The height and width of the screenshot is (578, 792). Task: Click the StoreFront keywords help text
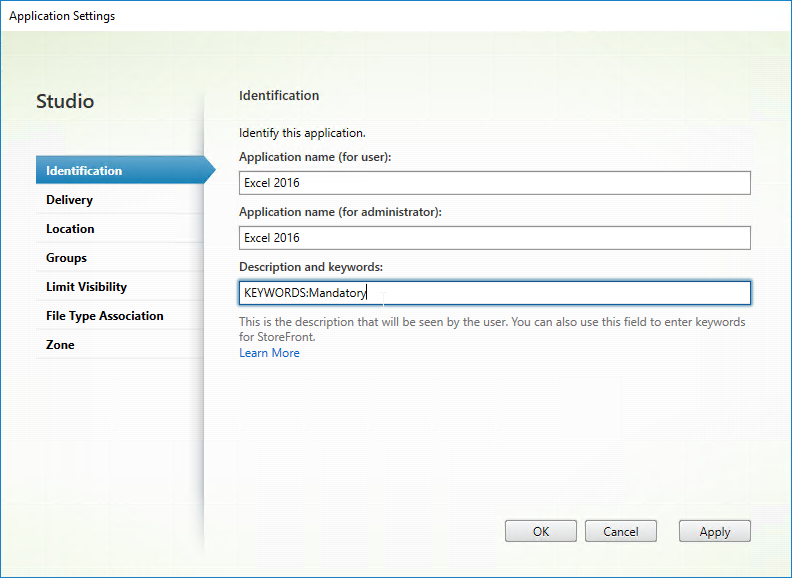[x=492, y=329]
